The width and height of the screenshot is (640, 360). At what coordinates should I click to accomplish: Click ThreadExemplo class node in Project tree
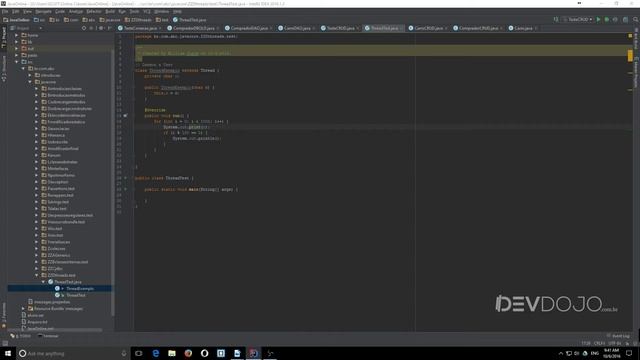click(x=80, y=289)
